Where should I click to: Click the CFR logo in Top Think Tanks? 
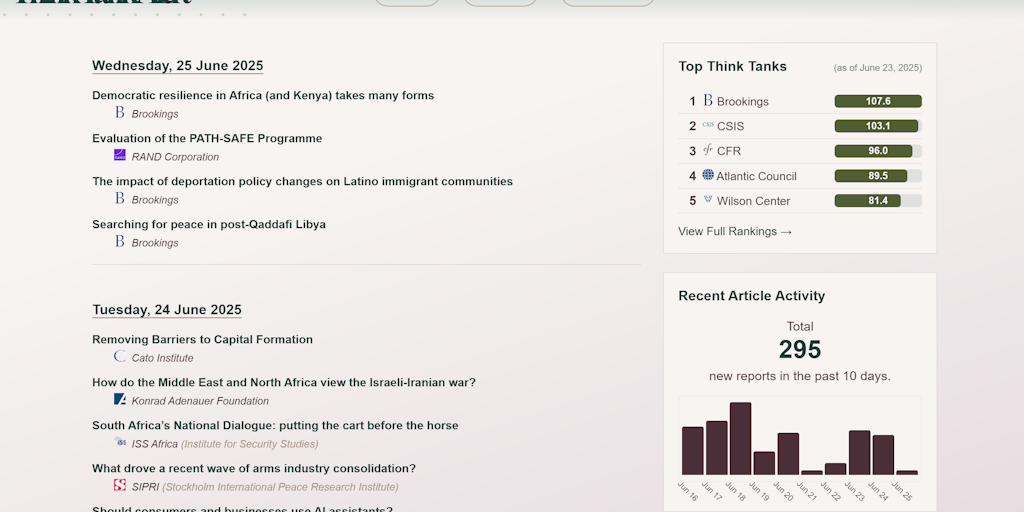[708, 150]
